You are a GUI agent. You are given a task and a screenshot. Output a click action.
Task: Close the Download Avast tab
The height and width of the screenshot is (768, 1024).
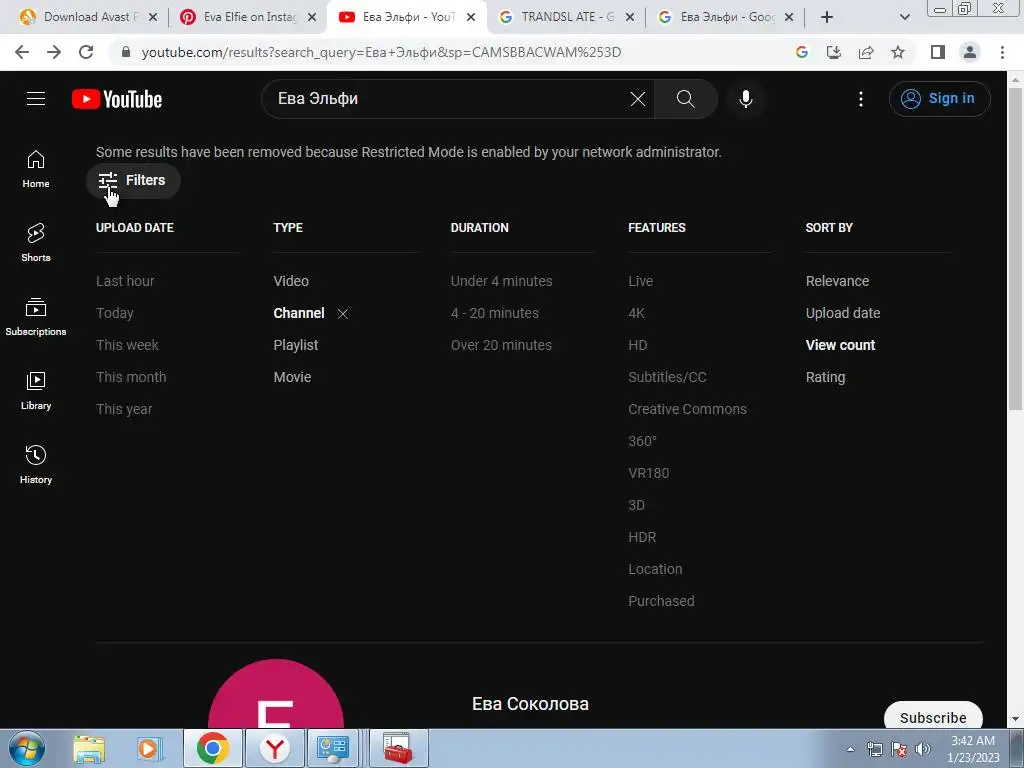pos(153,17)
